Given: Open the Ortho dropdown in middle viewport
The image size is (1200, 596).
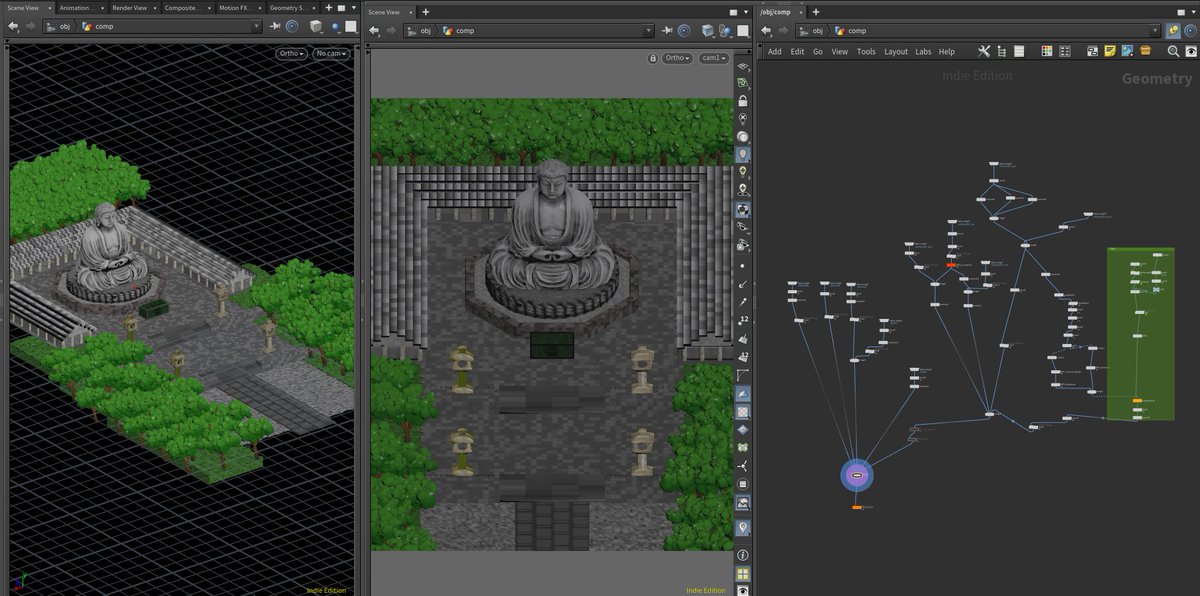Looking at the screenshot, I should click(677, 58).
